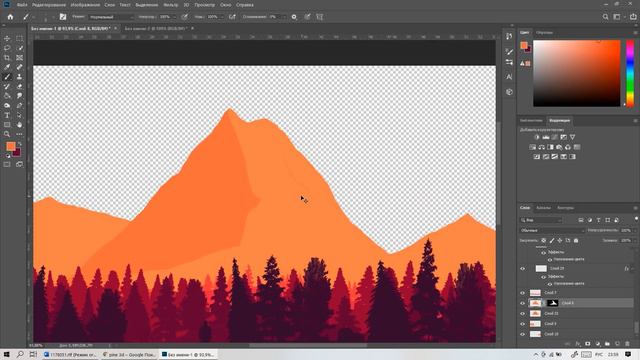Open the layer style fx button
The height and width of the screenshot is (360, 640).
click(x=578, y=344)
